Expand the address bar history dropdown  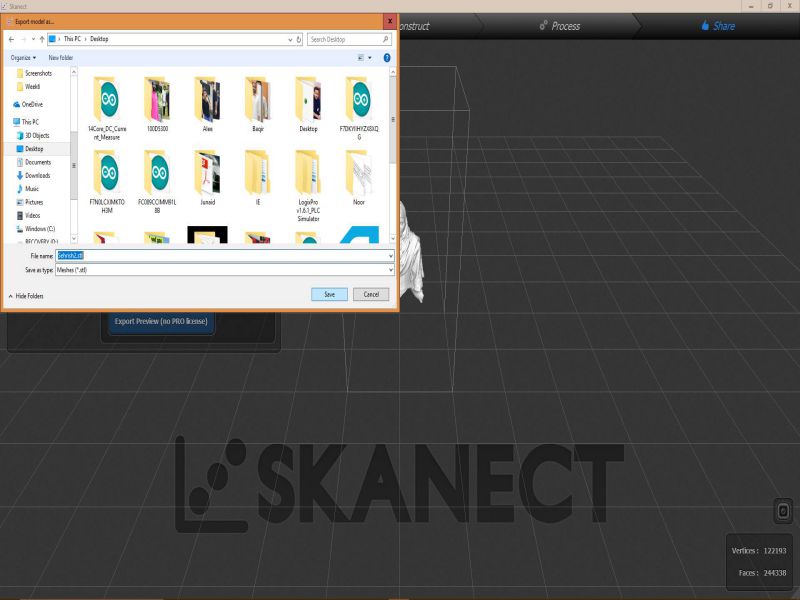pos(290,39)
